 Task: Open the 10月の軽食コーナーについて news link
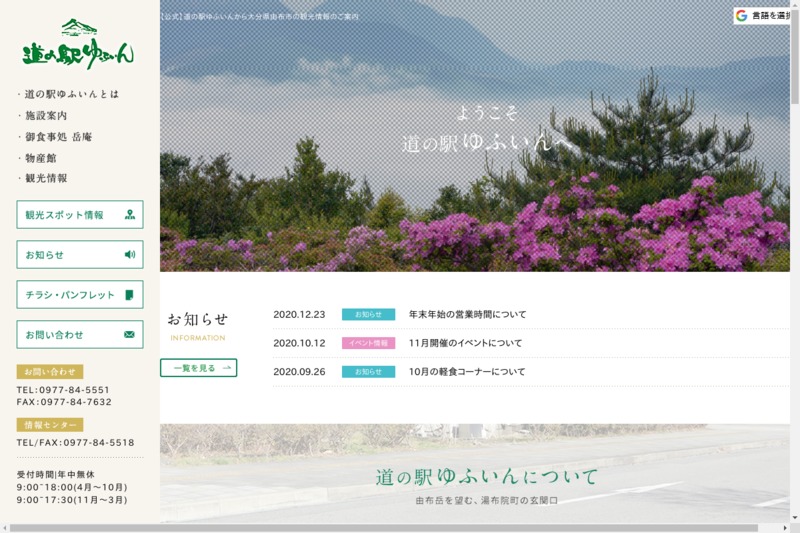click(x=467, y=372)
